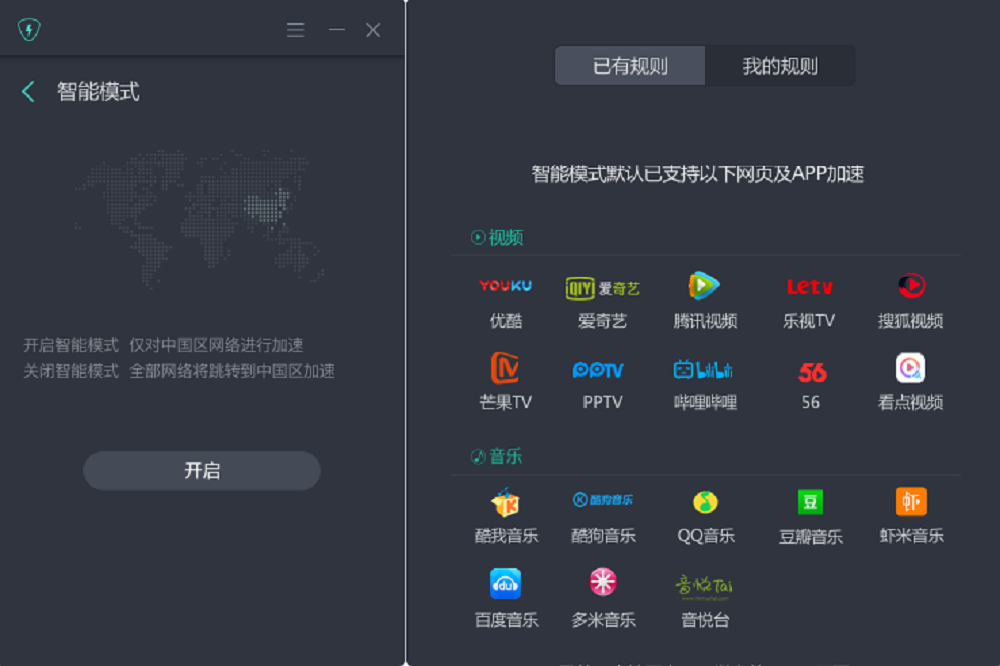Click the 看点视频 label text
Image resolution: width=1000 pixels, height=666 pixels.
(910, 402)
